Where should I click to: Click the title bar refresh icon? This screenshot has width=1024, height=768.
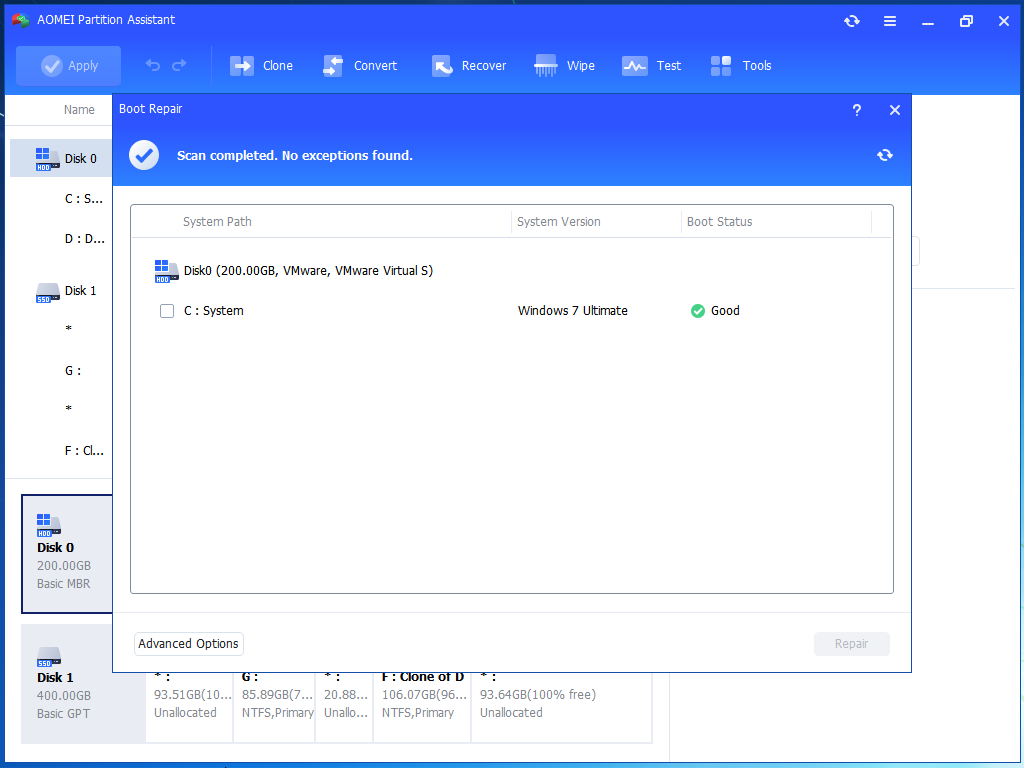851,21
